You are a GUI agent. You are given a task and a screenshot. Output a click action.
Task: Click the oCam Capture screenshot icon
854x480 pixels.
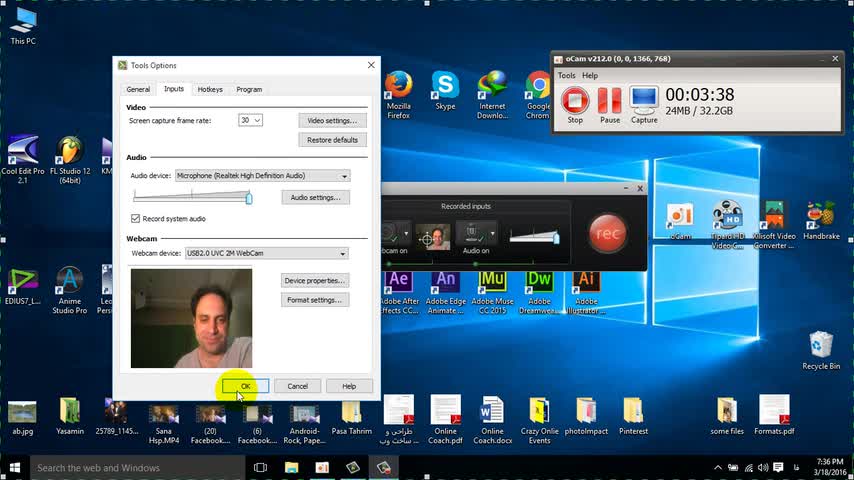pos(644,105)
